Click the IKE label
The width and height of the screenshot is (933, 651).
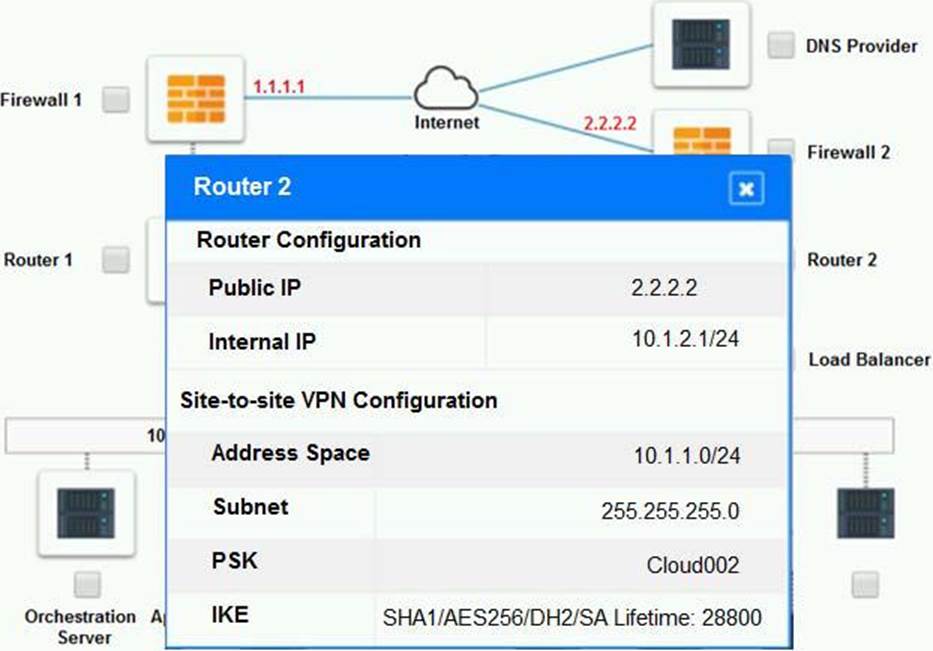coord(230,614)
